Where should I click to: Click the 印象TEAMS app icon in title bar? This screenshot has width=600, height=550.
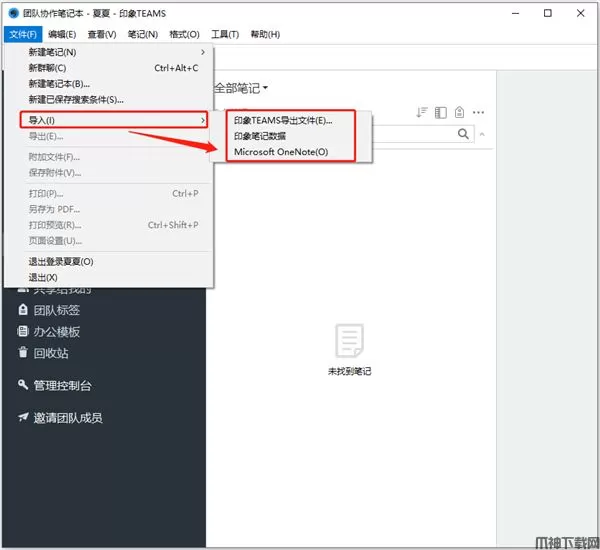[x=13, y=13]
